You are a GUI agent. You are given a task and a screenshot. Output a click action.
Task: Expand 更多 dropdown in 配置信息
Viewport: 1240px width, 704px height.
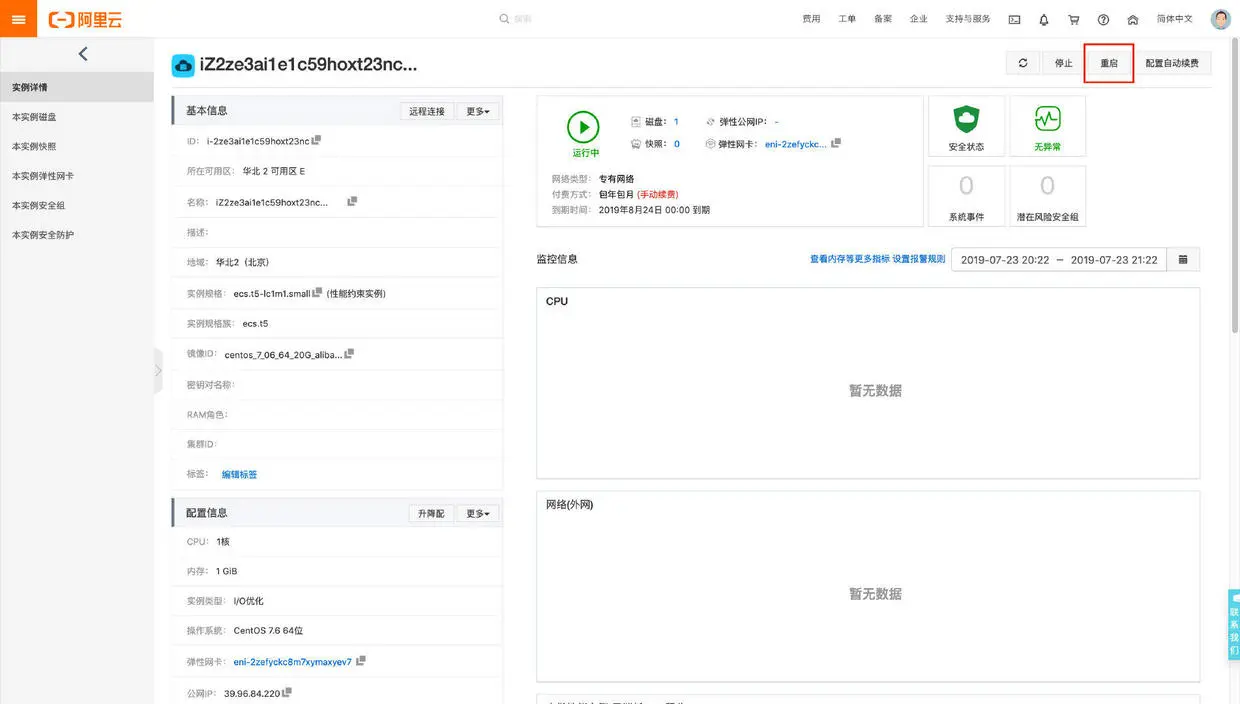[x=479, y=513]
